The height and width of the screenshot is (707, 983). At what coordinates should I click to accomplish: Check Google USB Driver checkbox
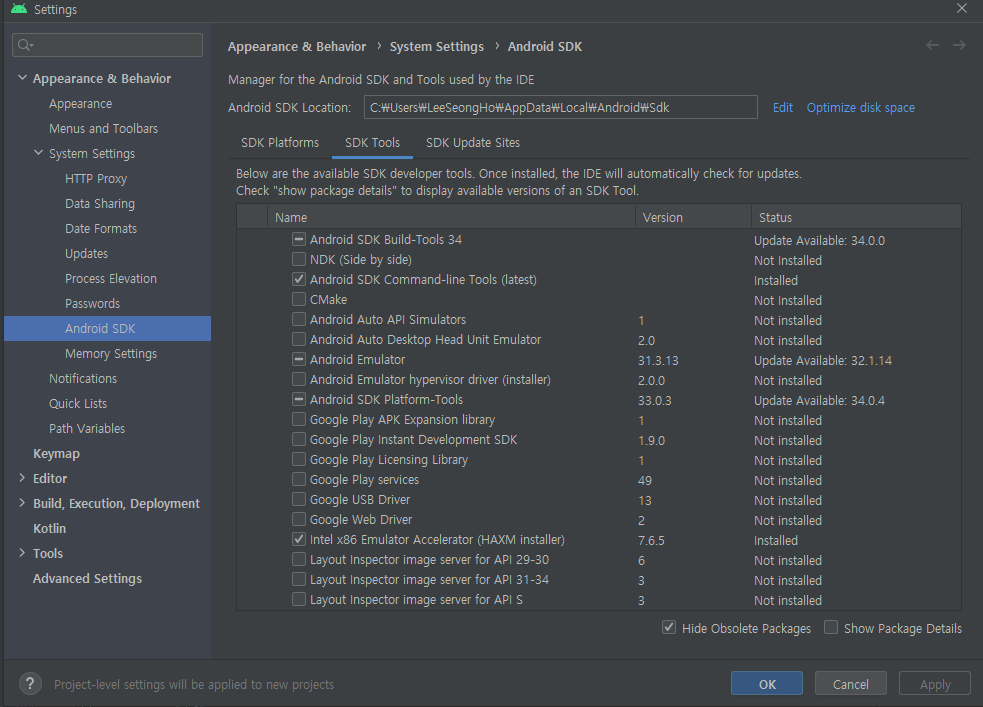299,500
